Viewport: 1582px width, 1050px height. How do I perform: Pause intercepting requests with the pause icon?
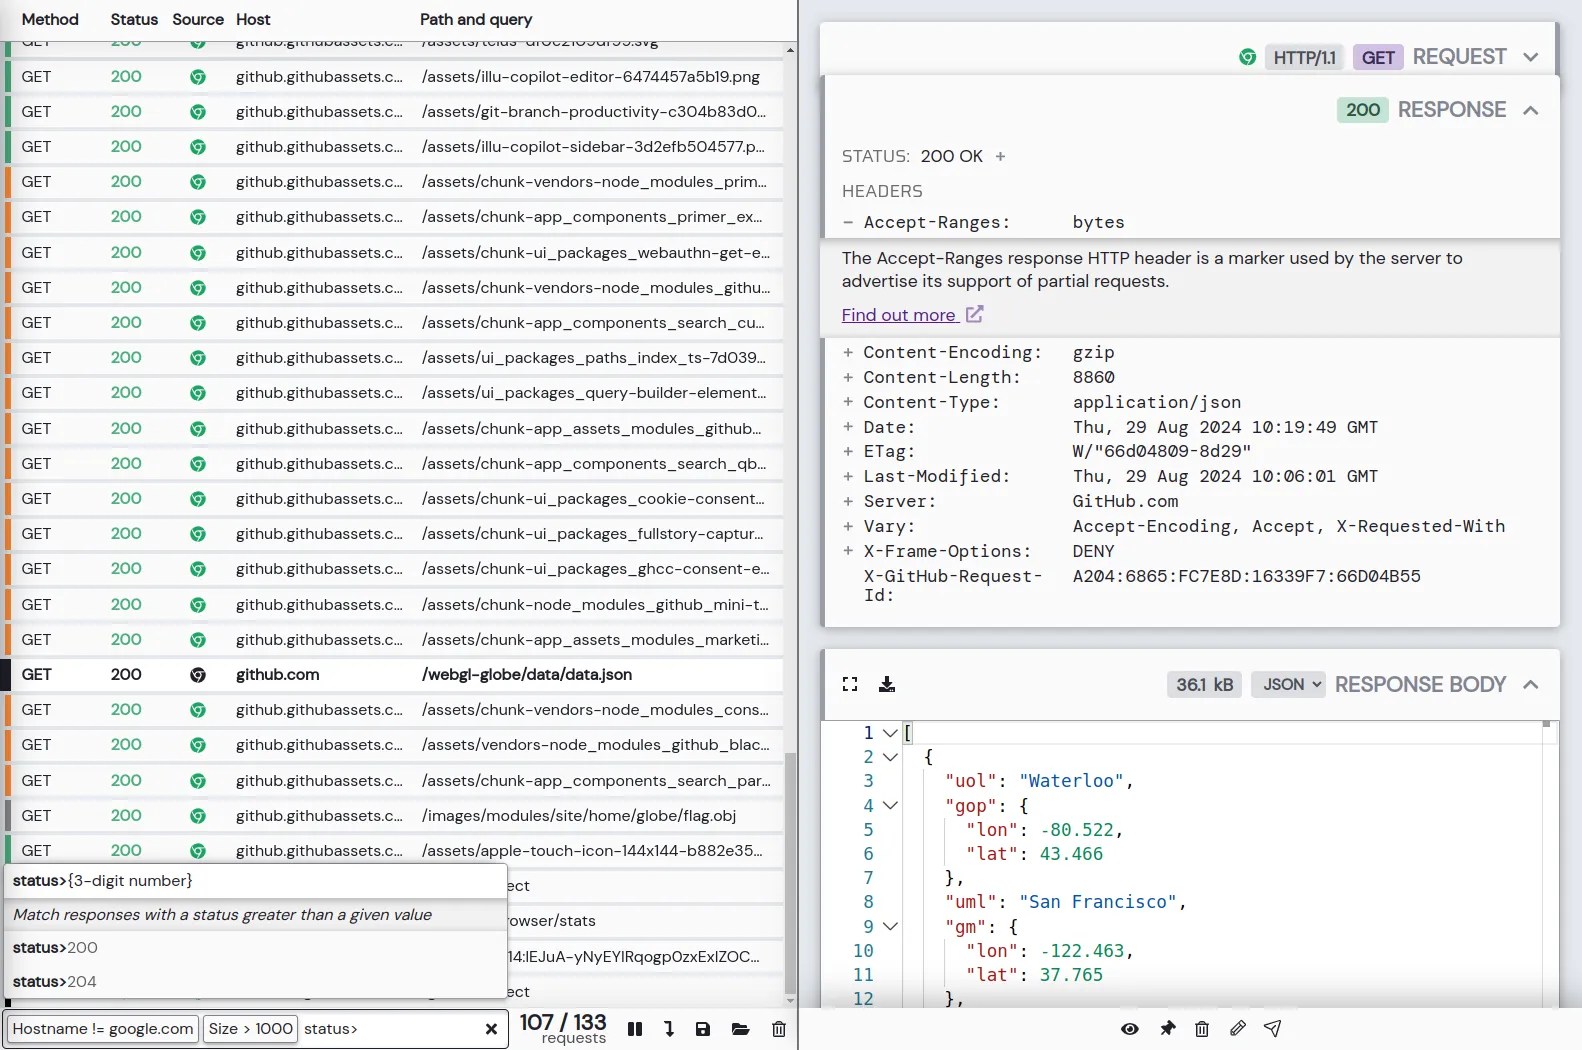[x=634, y=1029]
